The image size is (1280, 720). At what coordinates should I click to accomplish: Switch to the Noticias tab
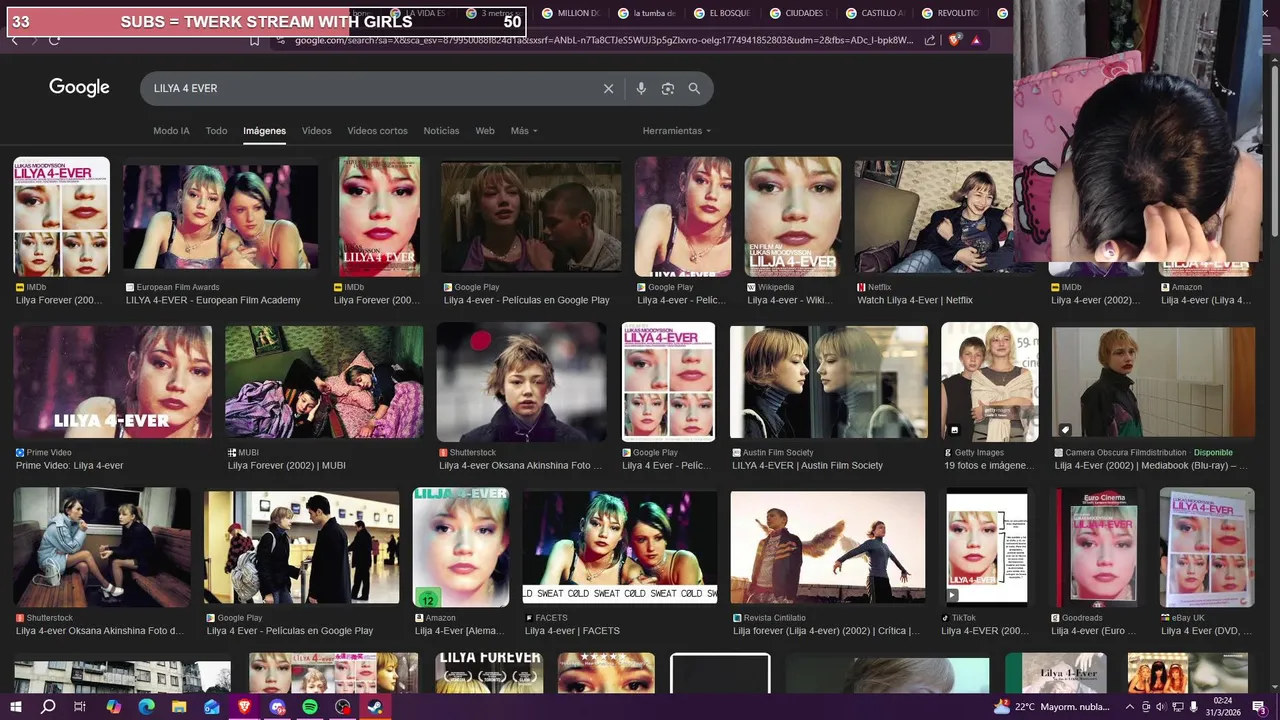pyautogui.click(x=441, y=131)
